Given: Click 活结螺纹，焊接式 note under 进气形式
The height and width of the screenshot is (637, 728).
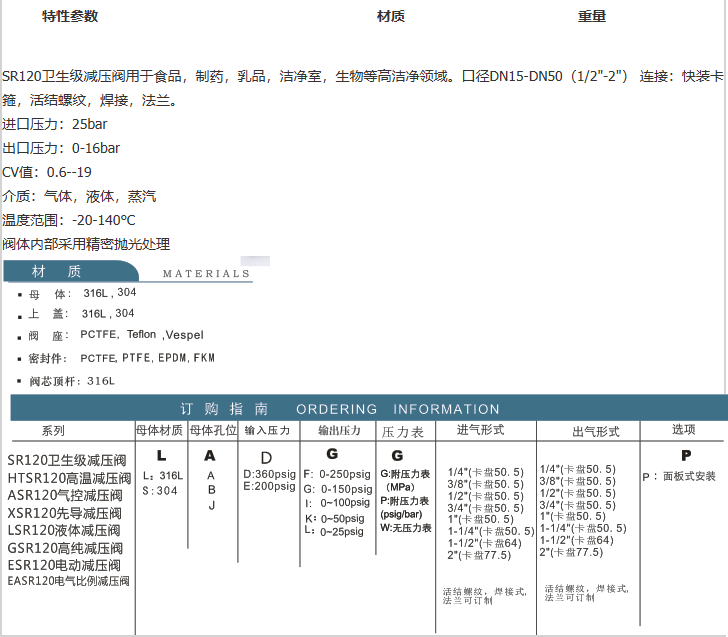Looking at the screenshot, I should 484,596.
